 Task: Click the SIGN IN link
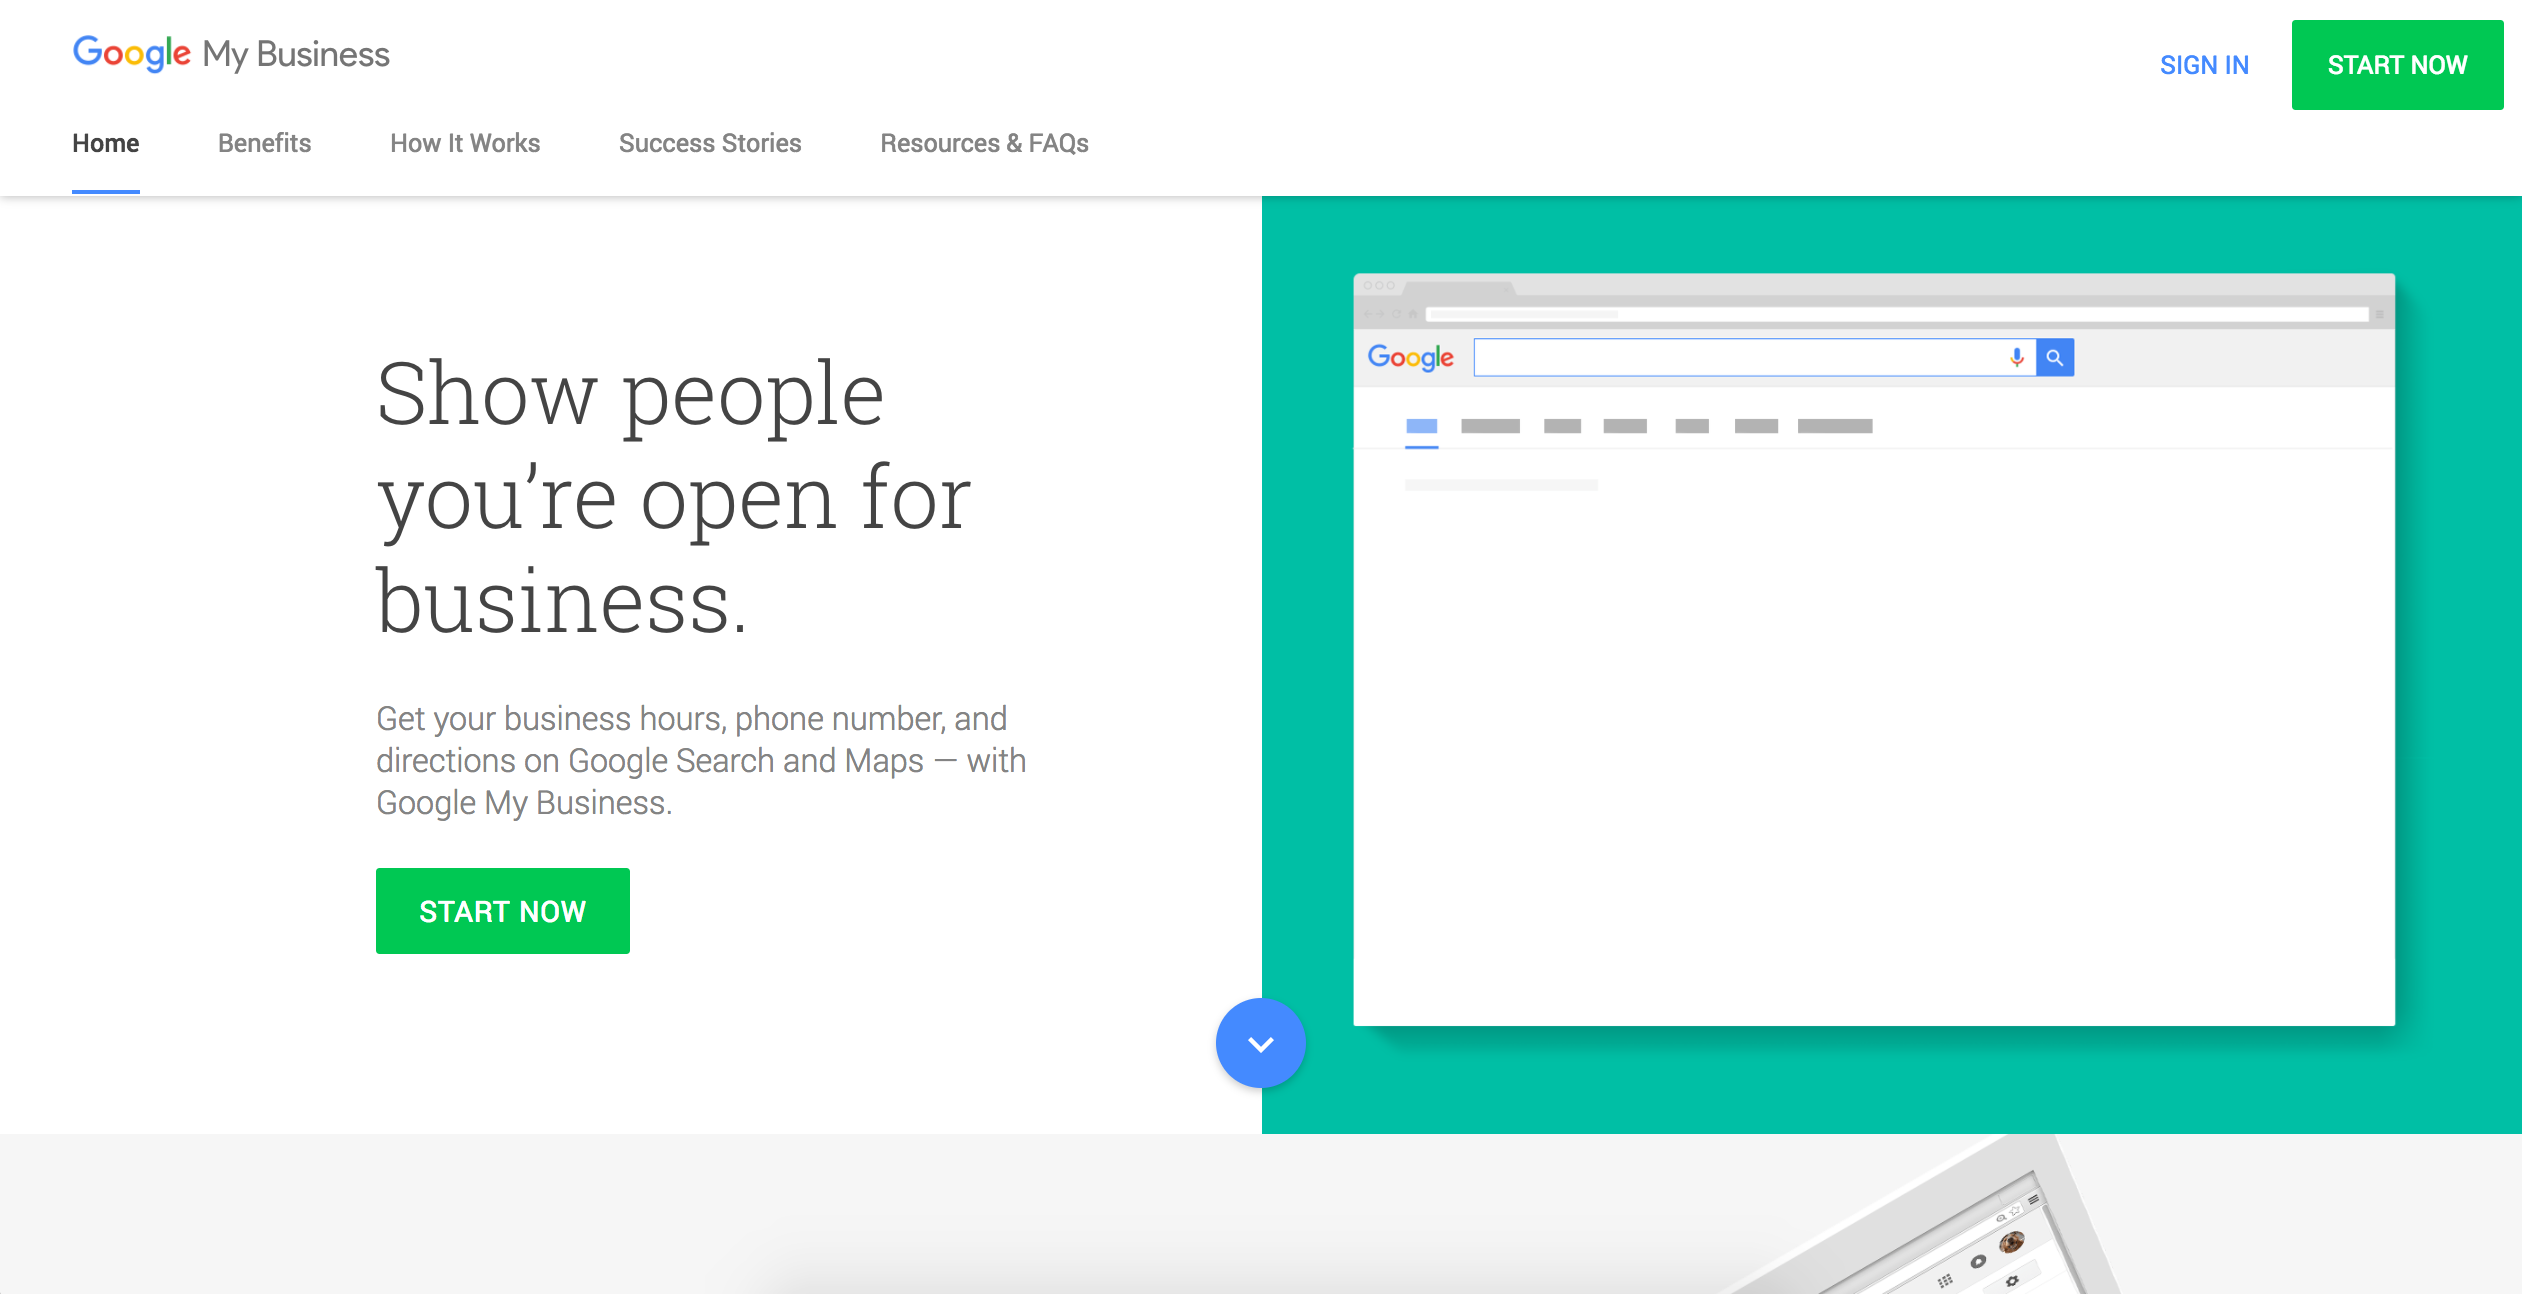[2204, 65]
